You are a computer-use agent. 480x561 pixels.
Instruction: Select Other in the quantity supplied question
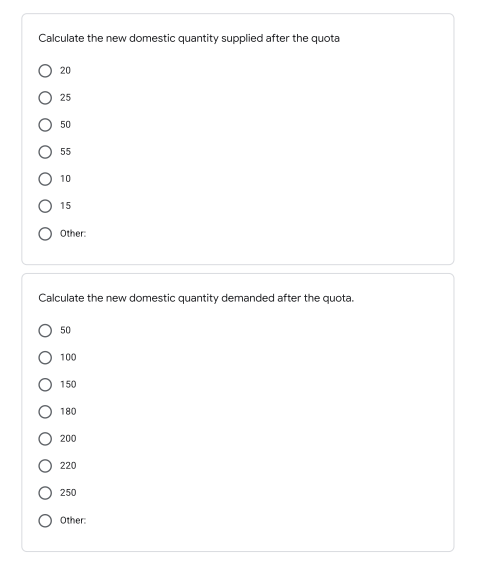(45, 234)
